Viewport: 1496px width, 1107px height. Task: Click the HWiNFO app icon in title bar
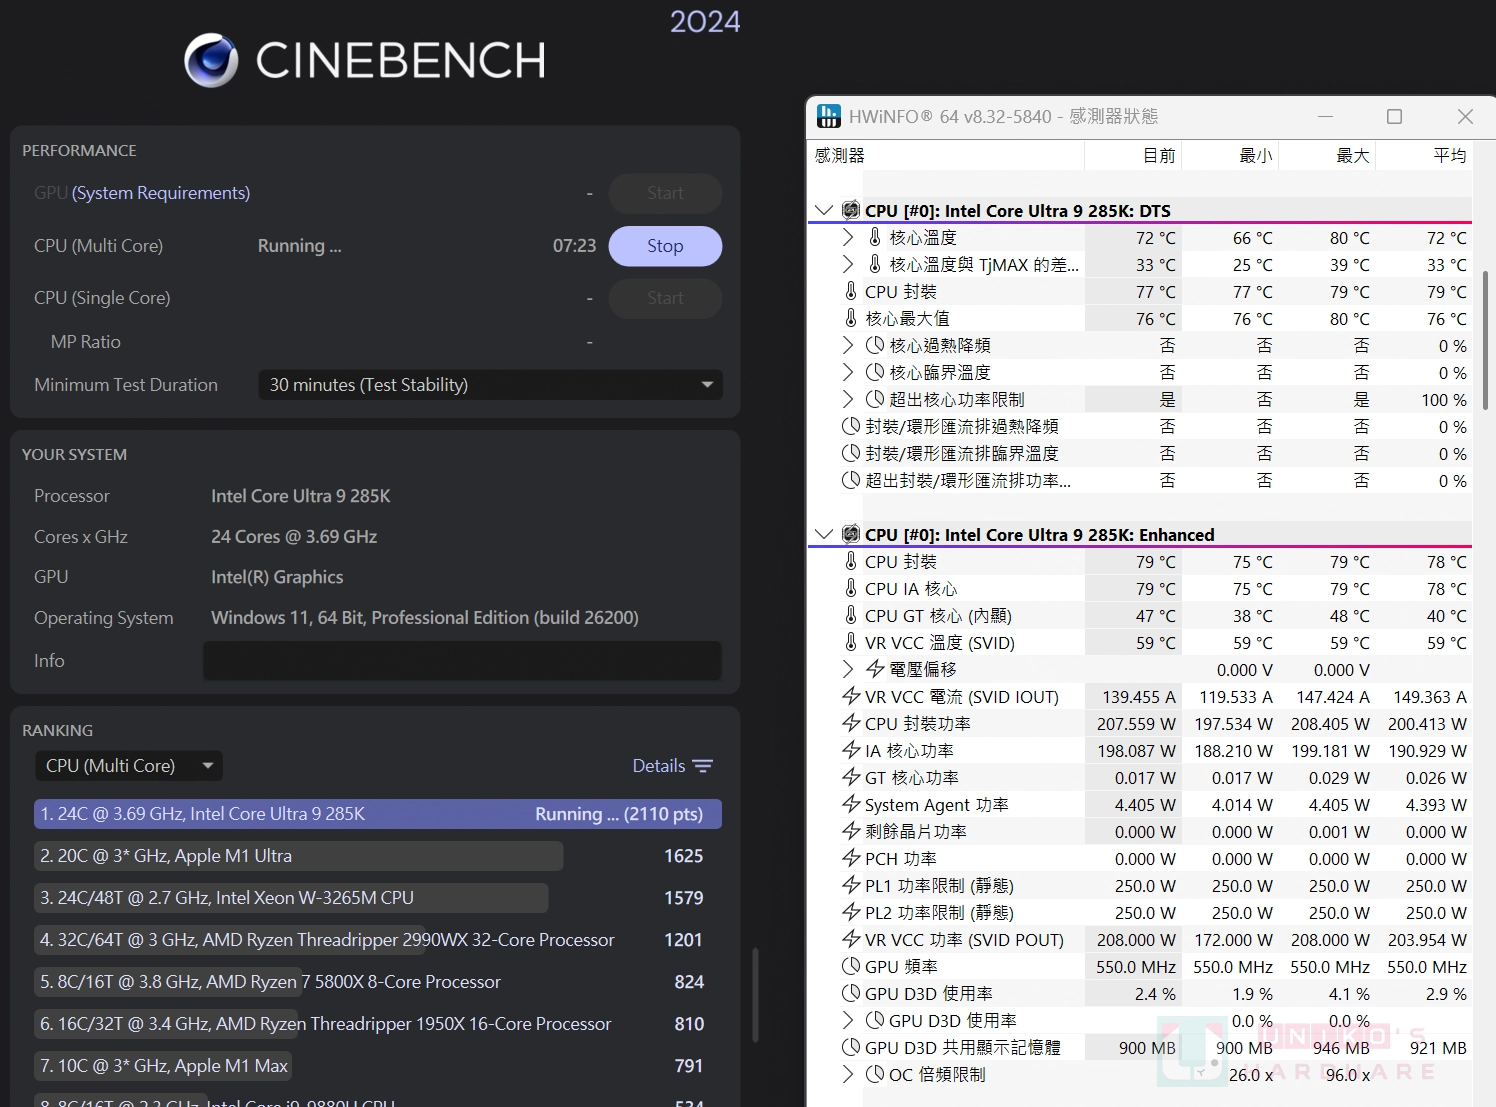[x=829, y=117]
